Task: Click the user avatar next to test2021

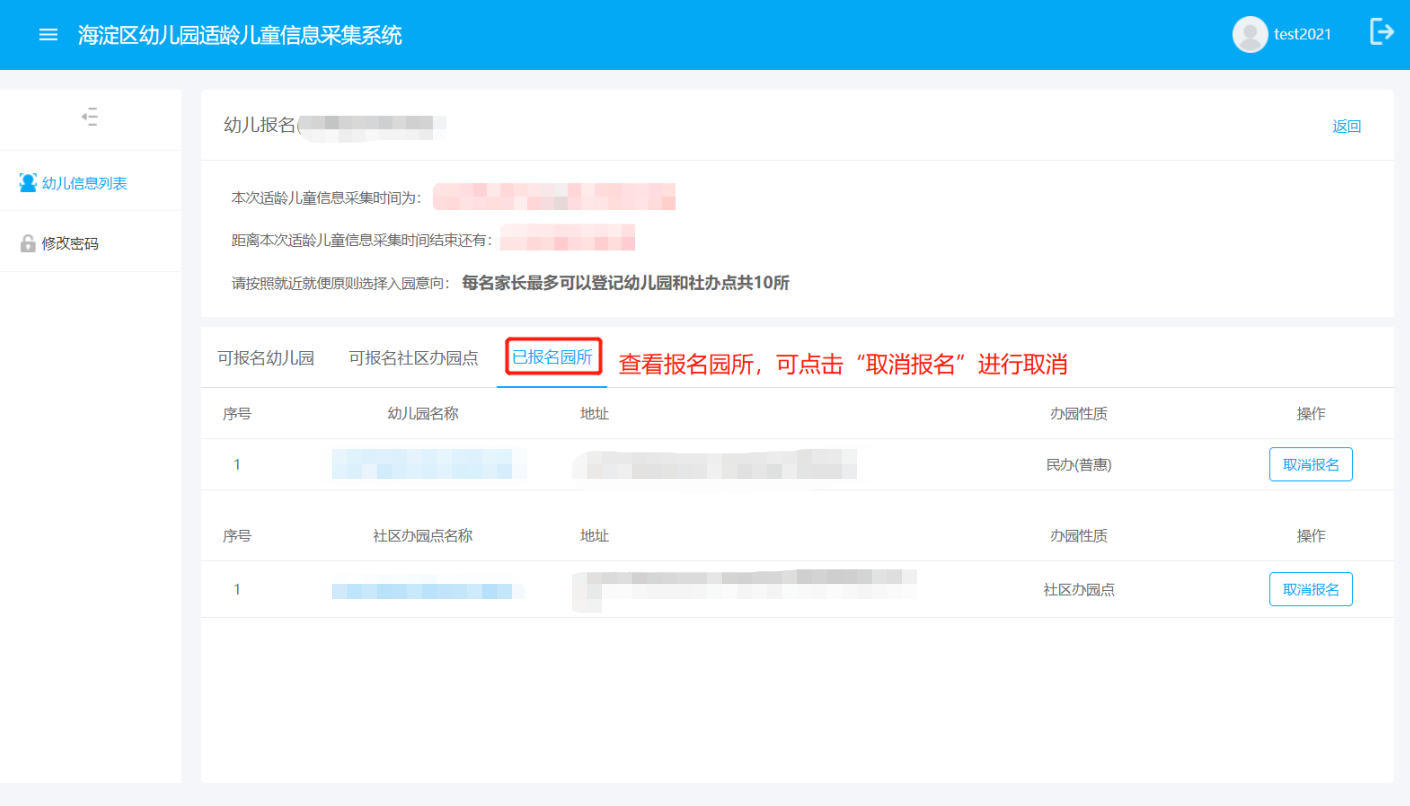Action: pos(1250,35)
